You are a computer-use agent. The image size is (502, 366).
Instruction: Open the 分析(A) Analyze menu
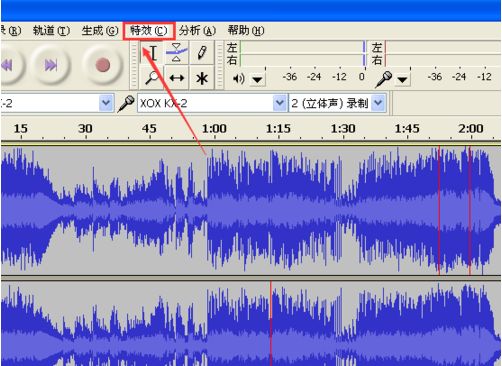[x=197, y=31]
